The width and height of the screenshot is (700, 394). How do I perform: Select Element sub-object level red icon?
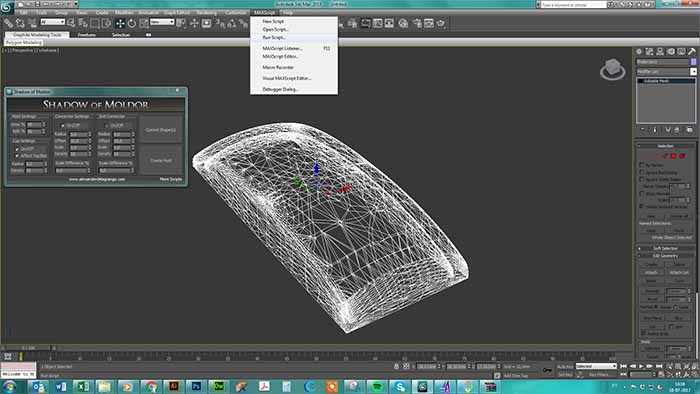[x=682, y=156]
